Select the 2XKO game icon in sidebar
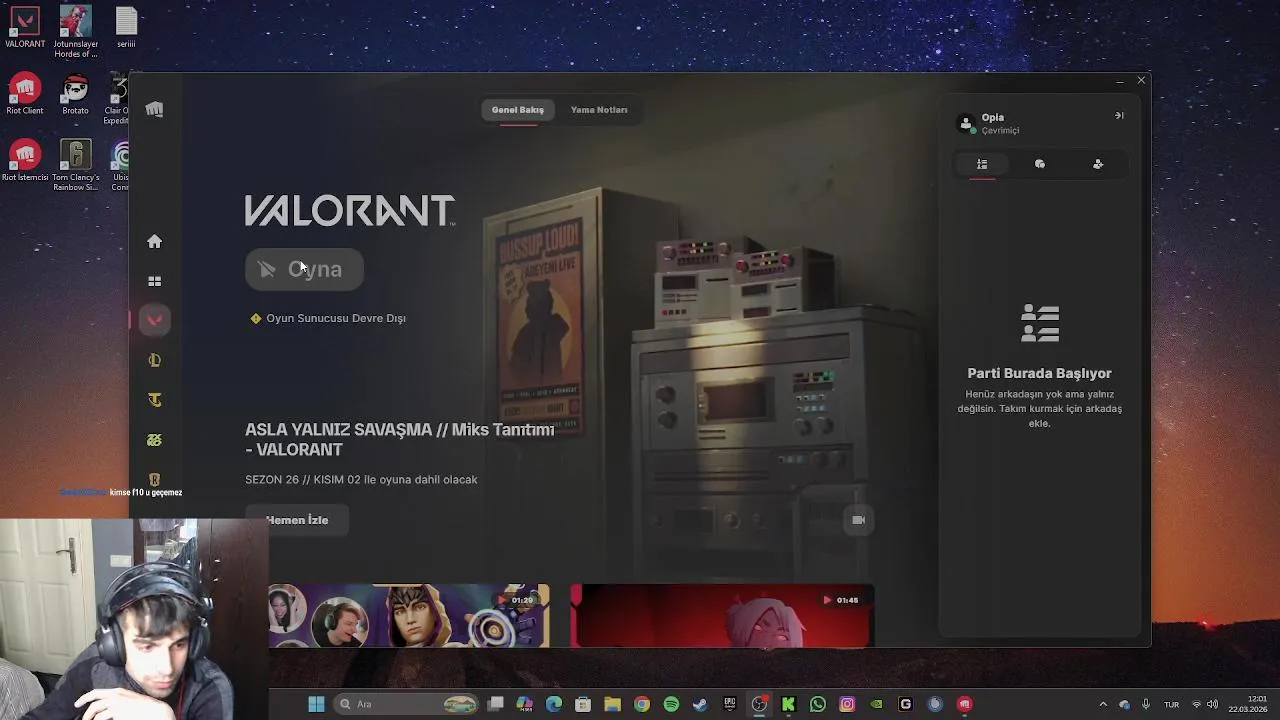The image size is (1280, 720). tap(154, 440)
